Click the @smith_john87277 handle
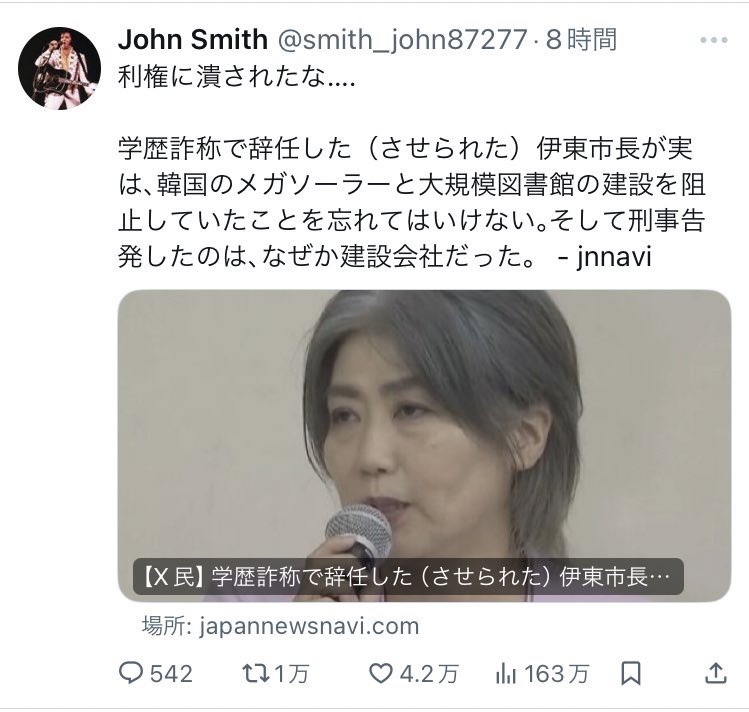The height and width of the screenshot is (712, 749). coord(402,40)
